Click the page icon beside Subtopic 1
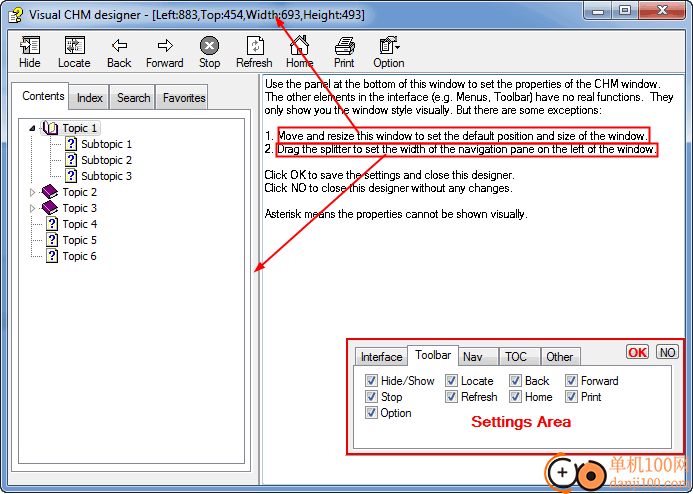This screenshot has width=693, height=494. 71,144
